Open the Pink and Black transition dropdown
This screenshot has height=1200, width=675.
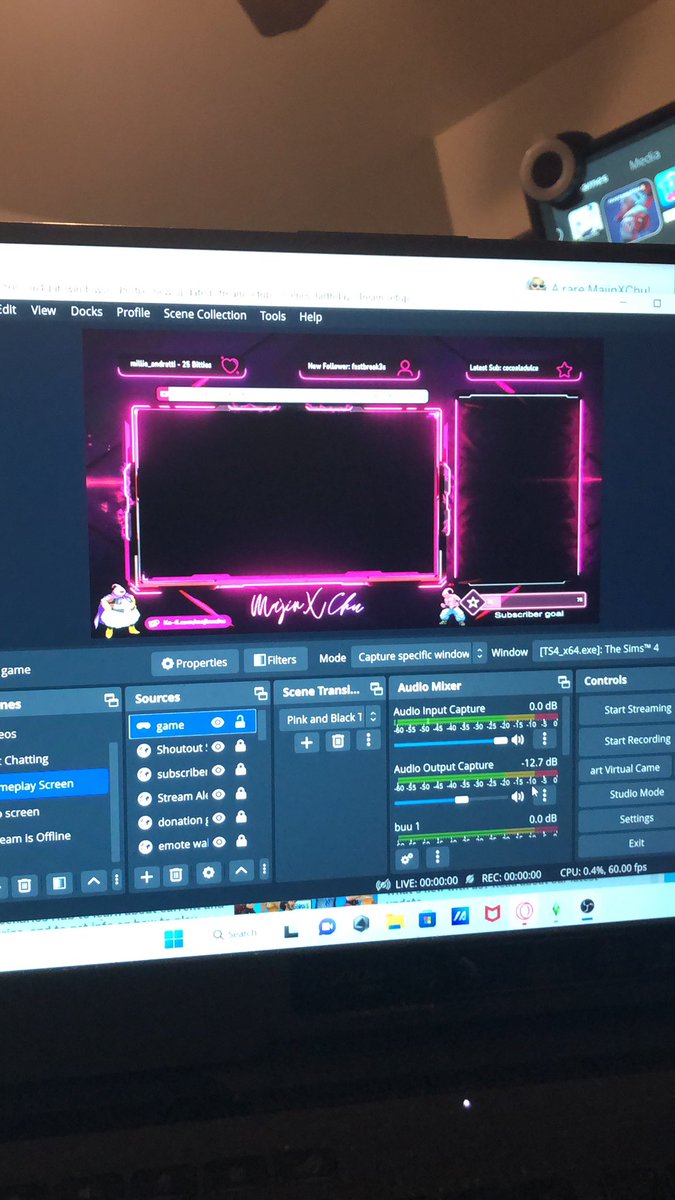click(x=331, y=718)
